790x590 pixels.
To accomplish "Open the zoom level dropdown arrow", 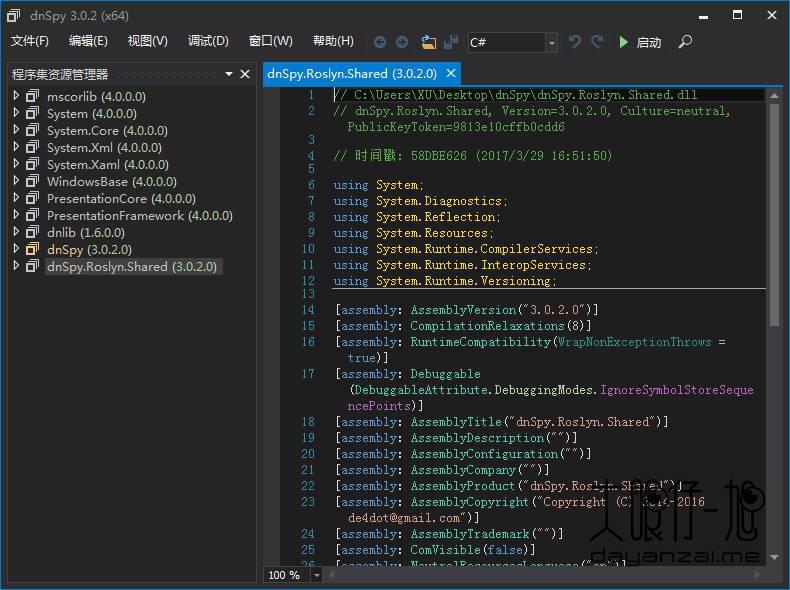I will 316,574.
